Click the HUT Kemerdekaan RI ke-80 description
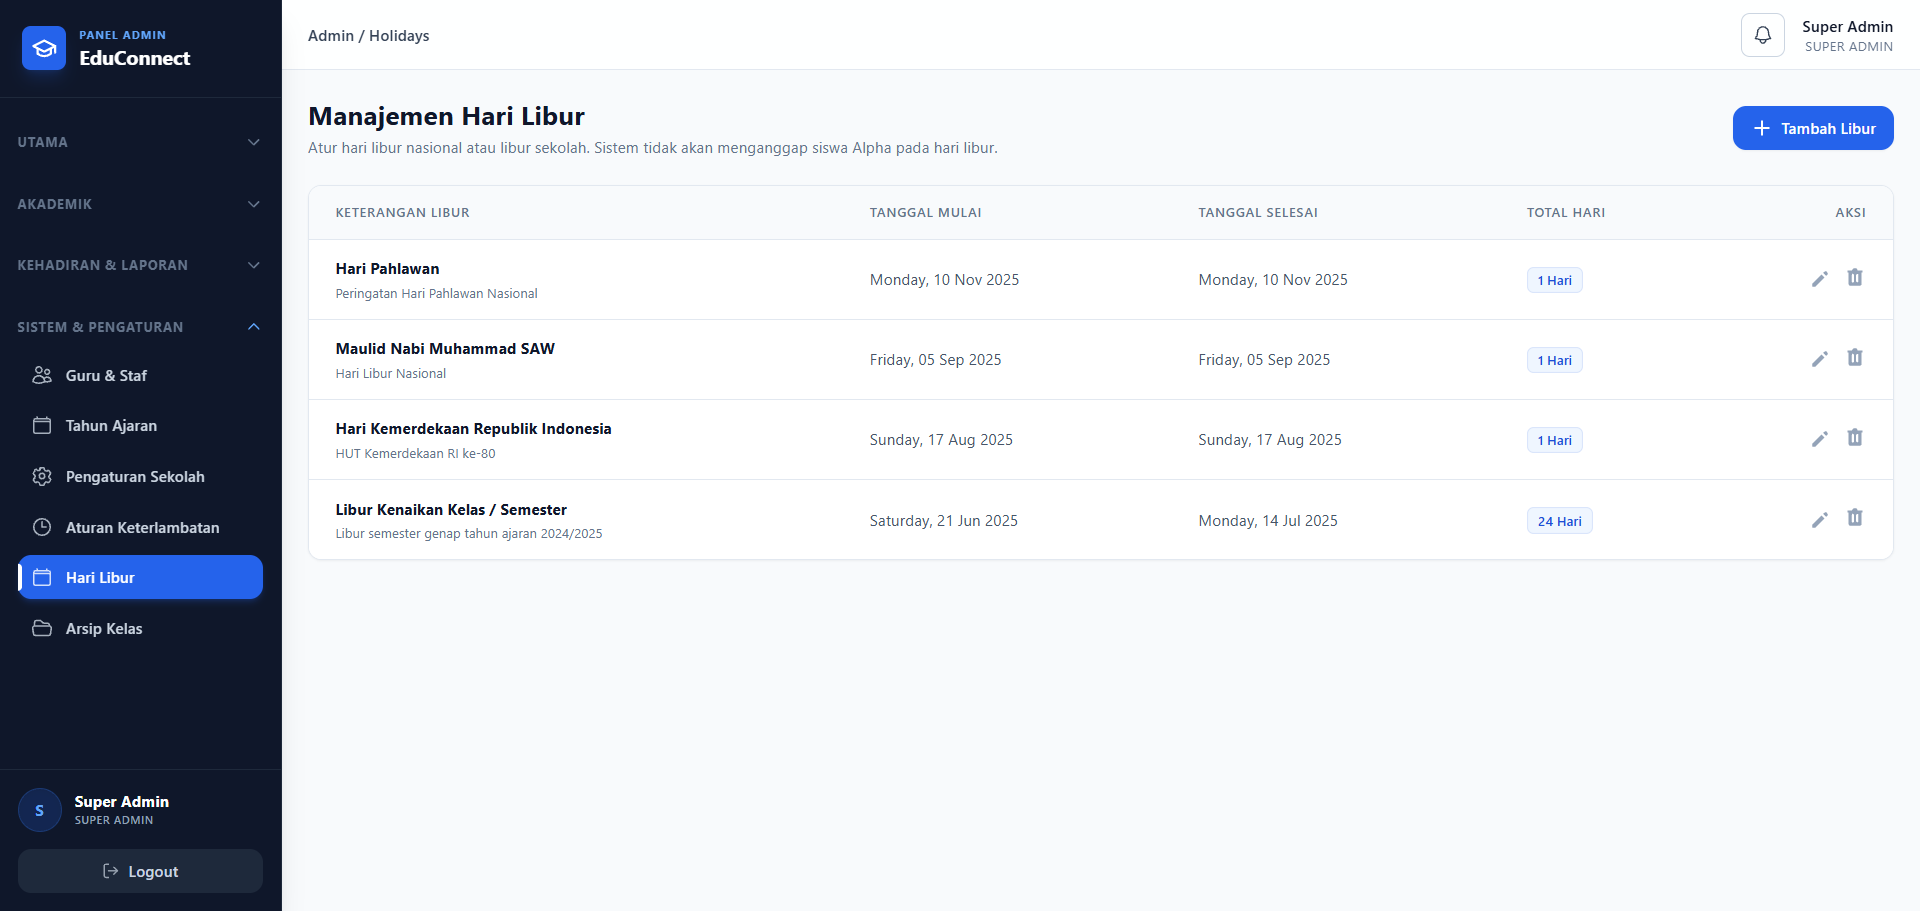The image size is (1920, 911). click(x=416, y=454)
